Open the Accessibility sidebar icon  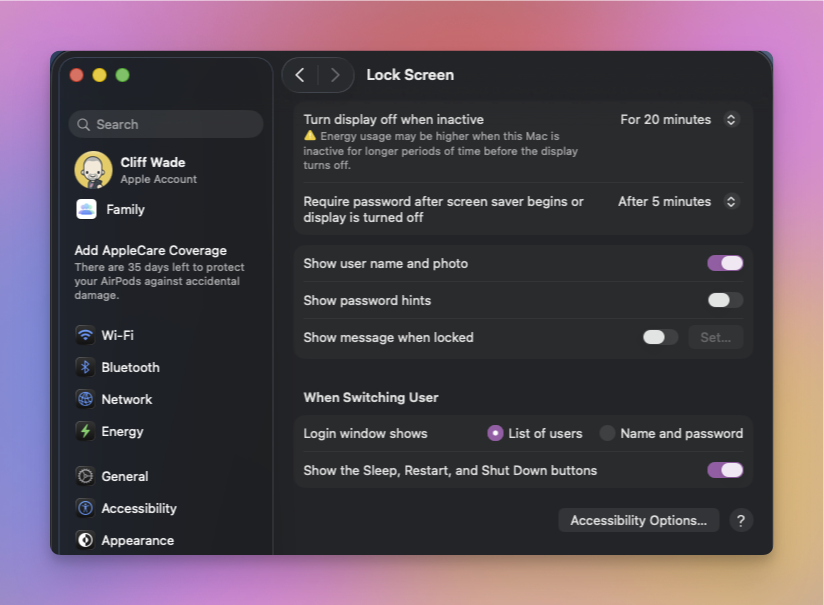tap(86, 508)
